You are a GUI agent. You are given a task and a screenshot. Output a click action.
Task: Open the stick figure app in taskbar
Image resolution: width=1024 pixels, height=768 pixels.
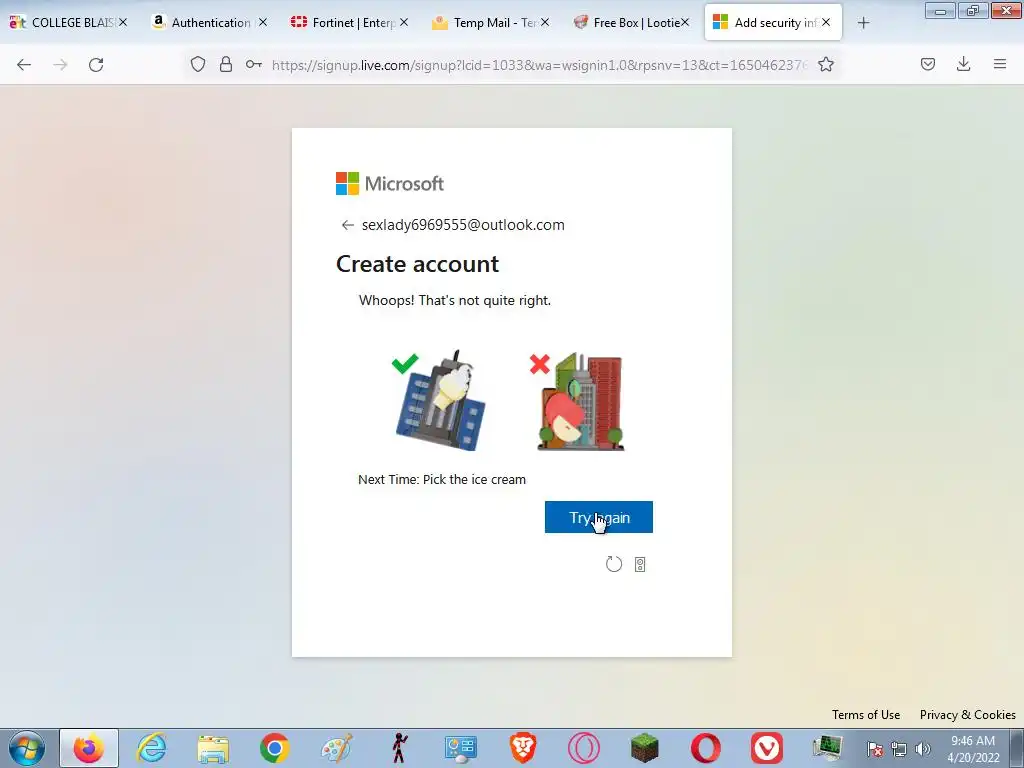click(399, 748)
